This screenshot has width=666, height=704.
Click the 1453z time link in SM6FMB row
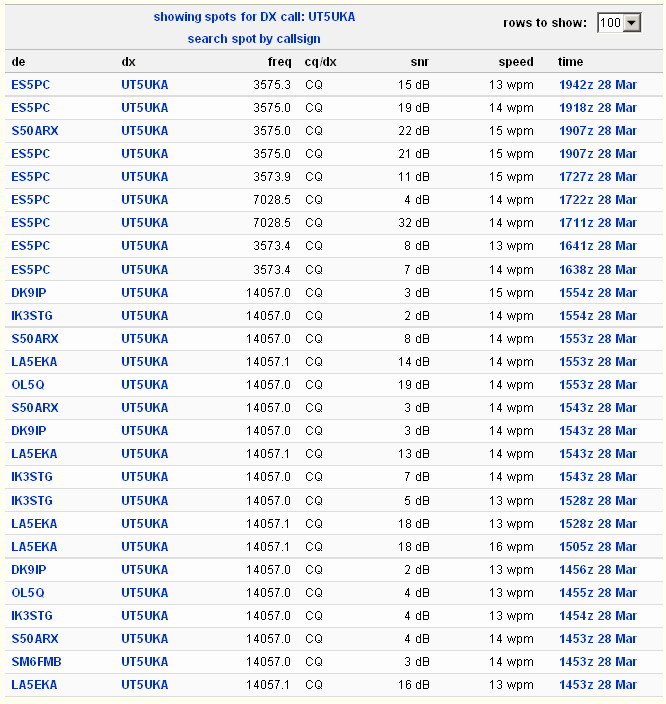pyautogui.click(x=598, y=662)
